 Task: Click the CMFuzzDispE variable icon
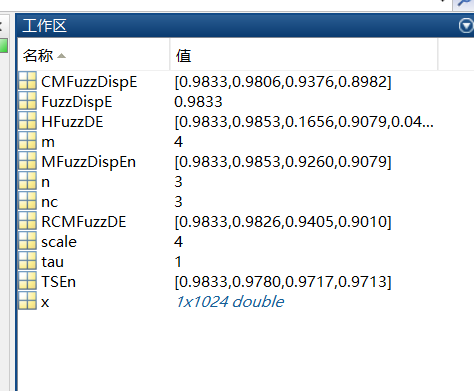coord(27,81)
